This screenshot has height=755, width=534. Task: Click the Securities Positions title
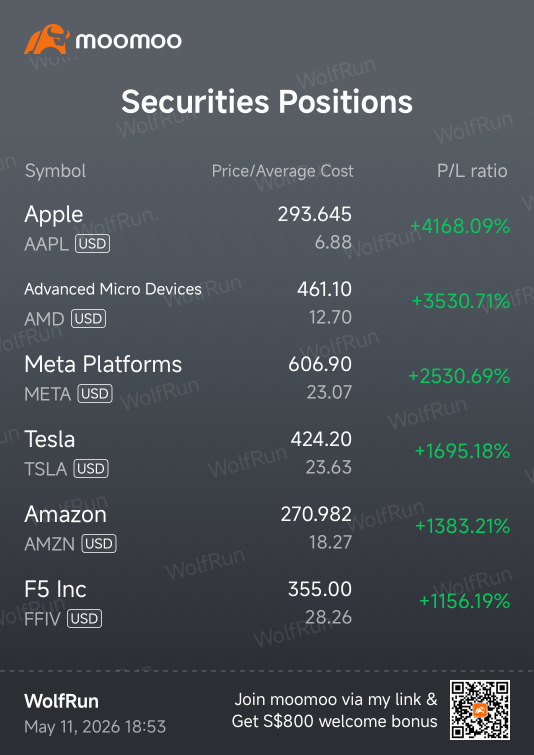(x=267, y=102)
